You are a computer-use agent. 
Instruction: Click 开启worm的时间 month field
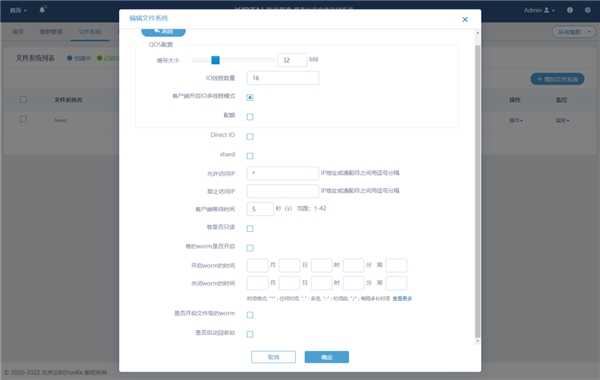click(258, 265)
